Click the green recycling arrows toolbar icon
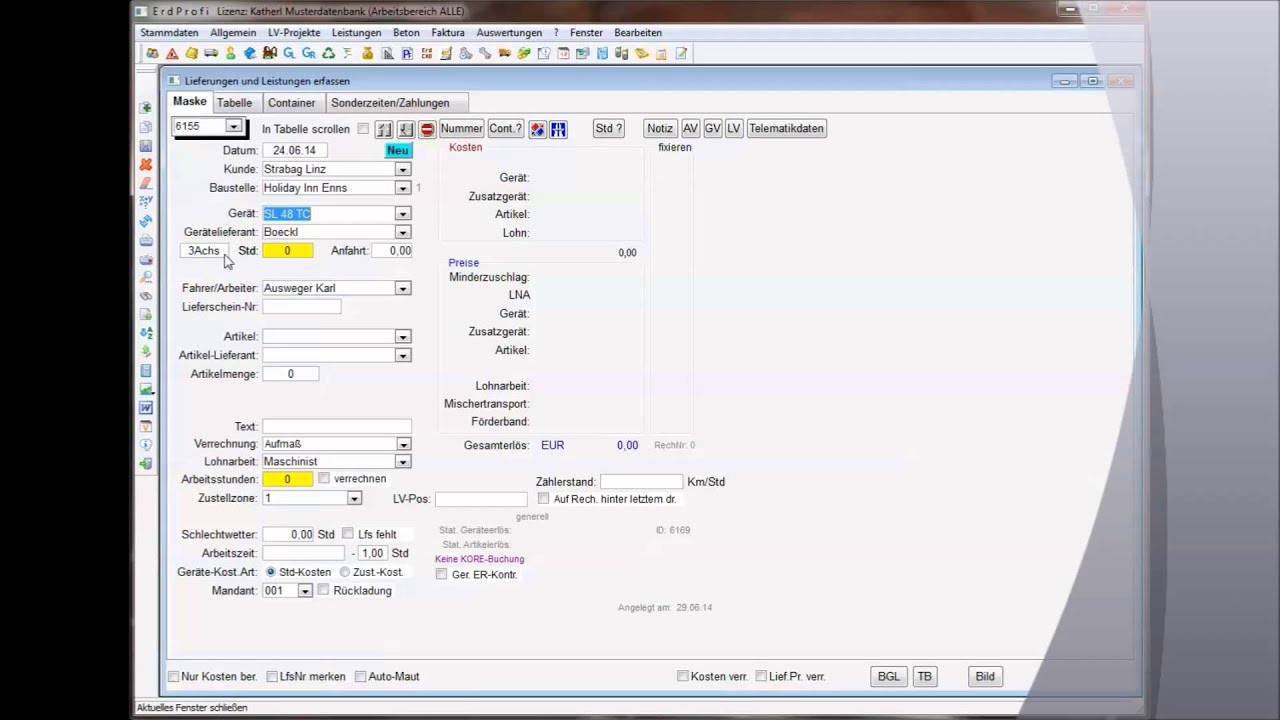The height and width of the screenshot is (720, 1280). (328, 53)
